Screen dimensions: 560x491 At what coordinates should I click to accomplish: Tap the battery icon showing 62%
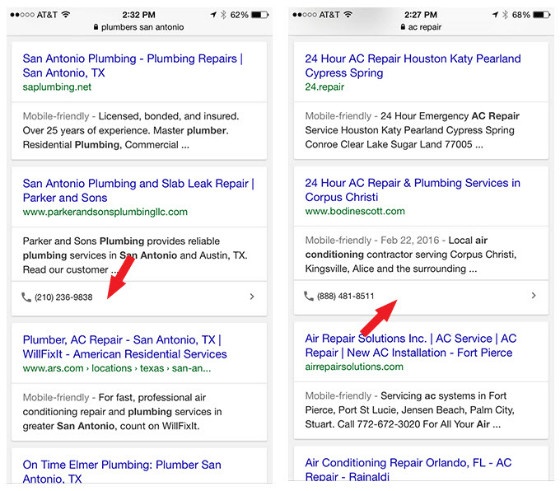[x=260, y=15]
